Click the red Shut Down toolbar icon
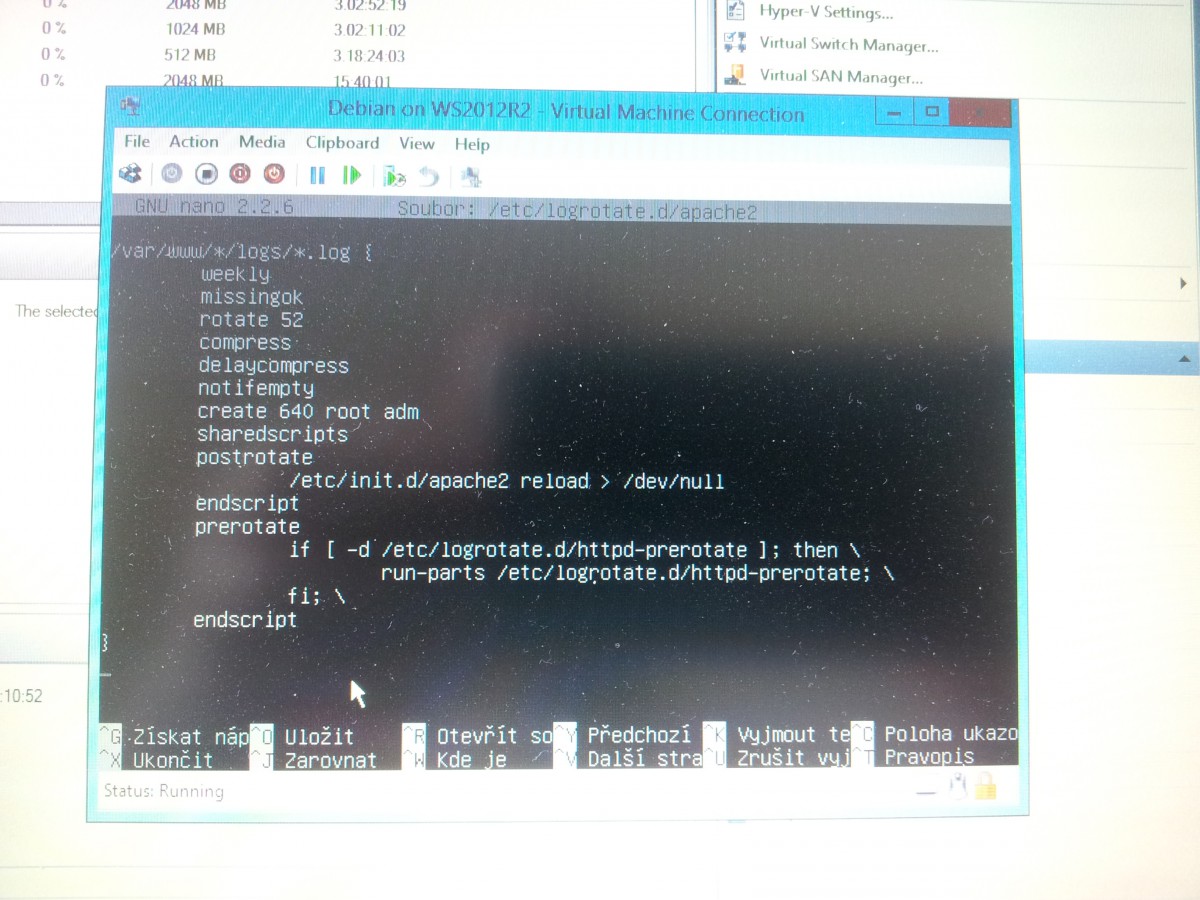 point(239,174)
